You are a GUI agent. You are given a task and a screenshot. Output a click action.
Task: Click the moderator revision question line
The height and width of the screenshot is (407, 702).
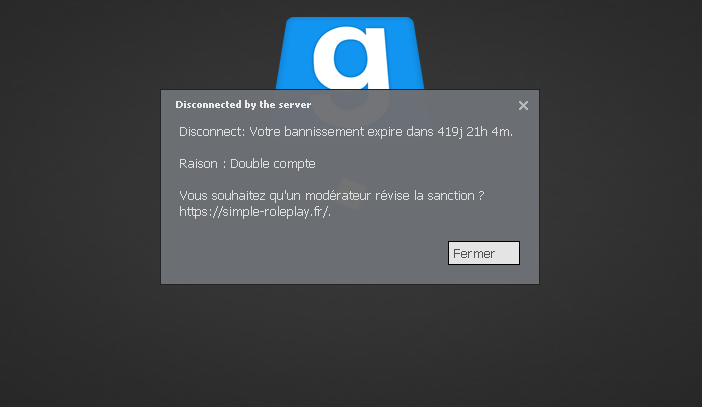point(332,196)
